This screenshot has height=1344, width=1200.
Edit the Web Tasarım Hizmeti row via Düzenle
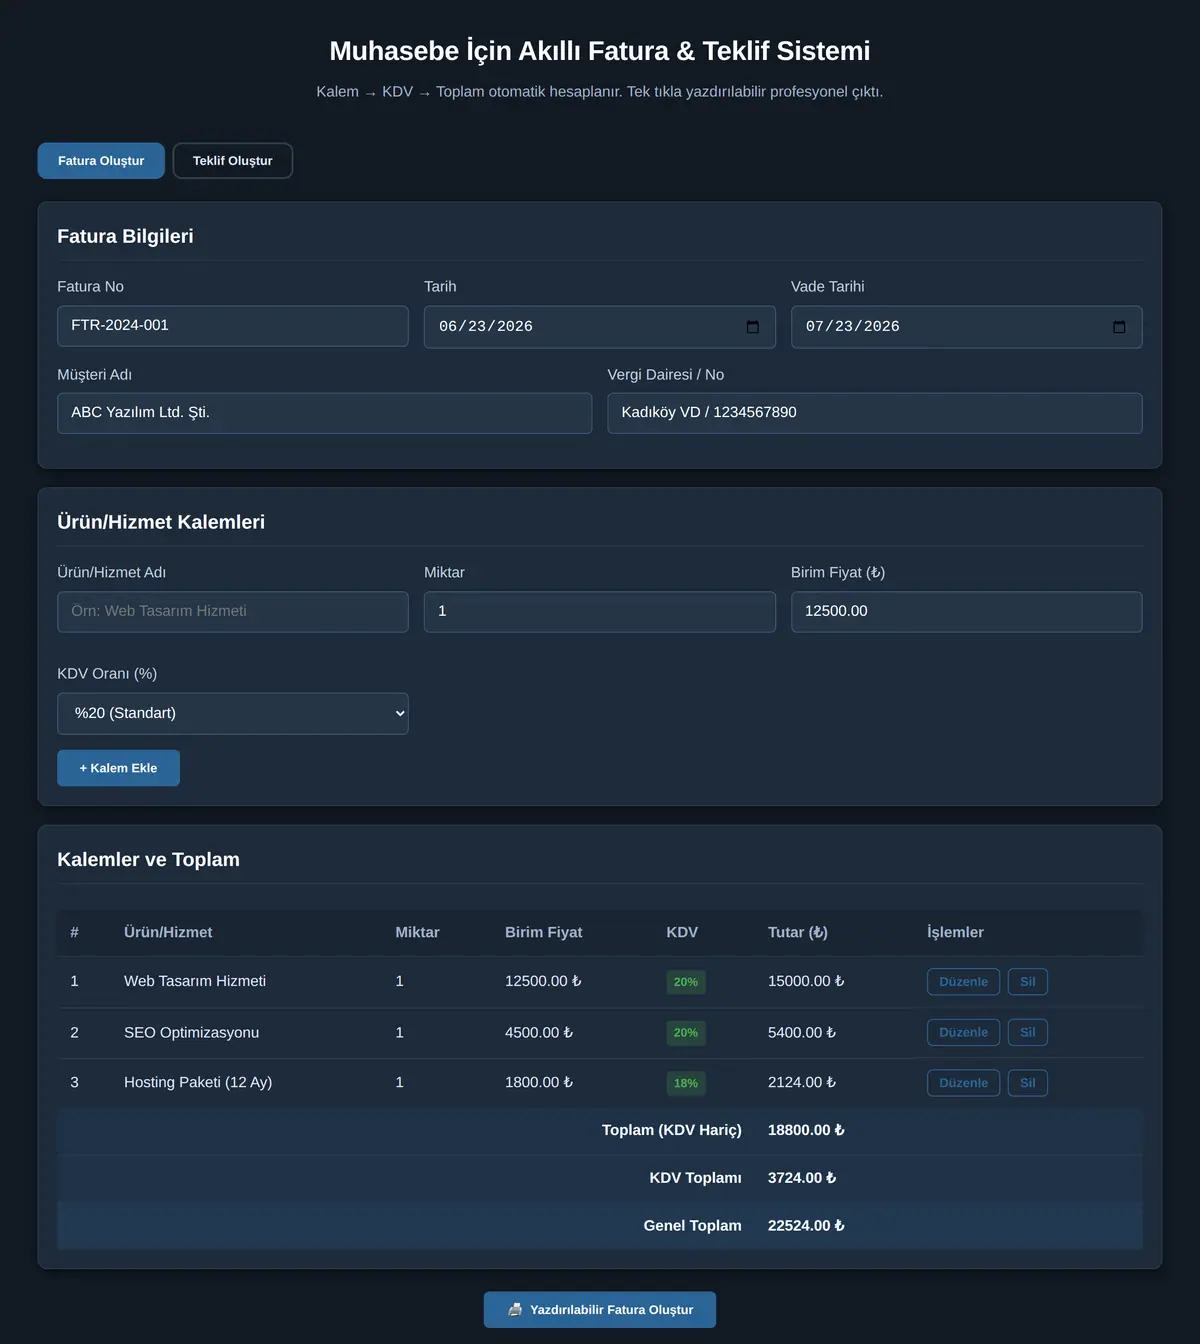click(963, 982)
